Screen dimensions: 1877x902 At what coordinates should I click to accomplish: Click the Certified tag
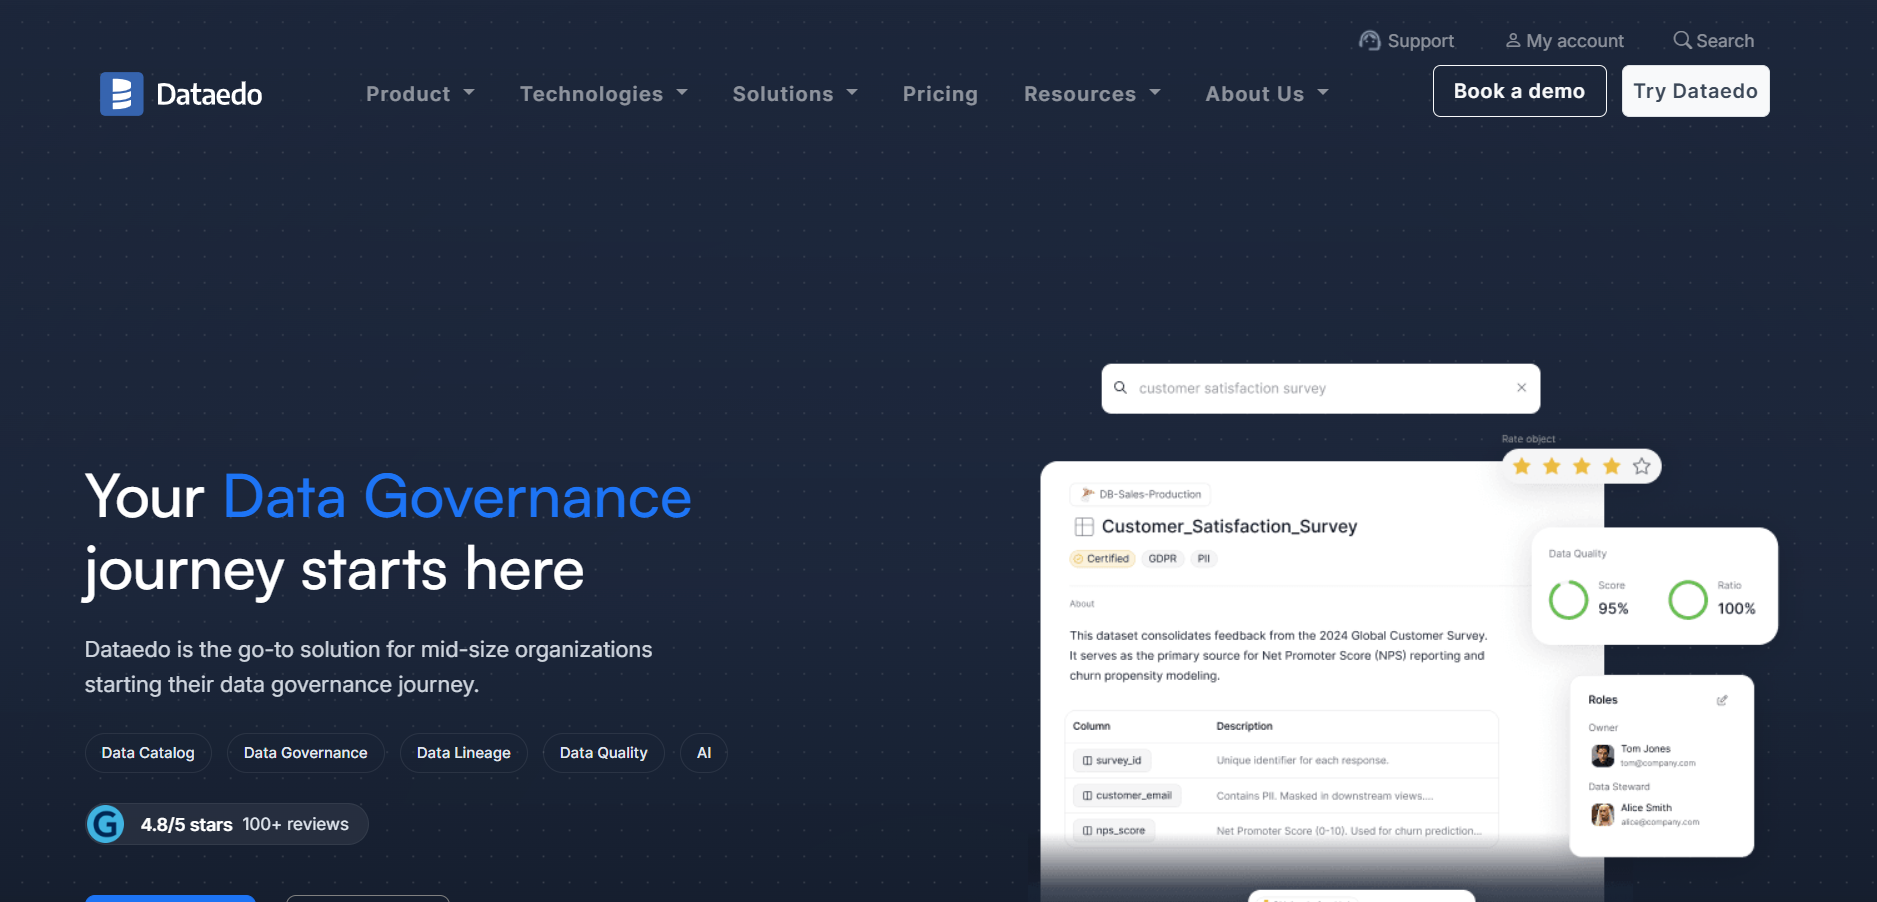(1102, 559)
